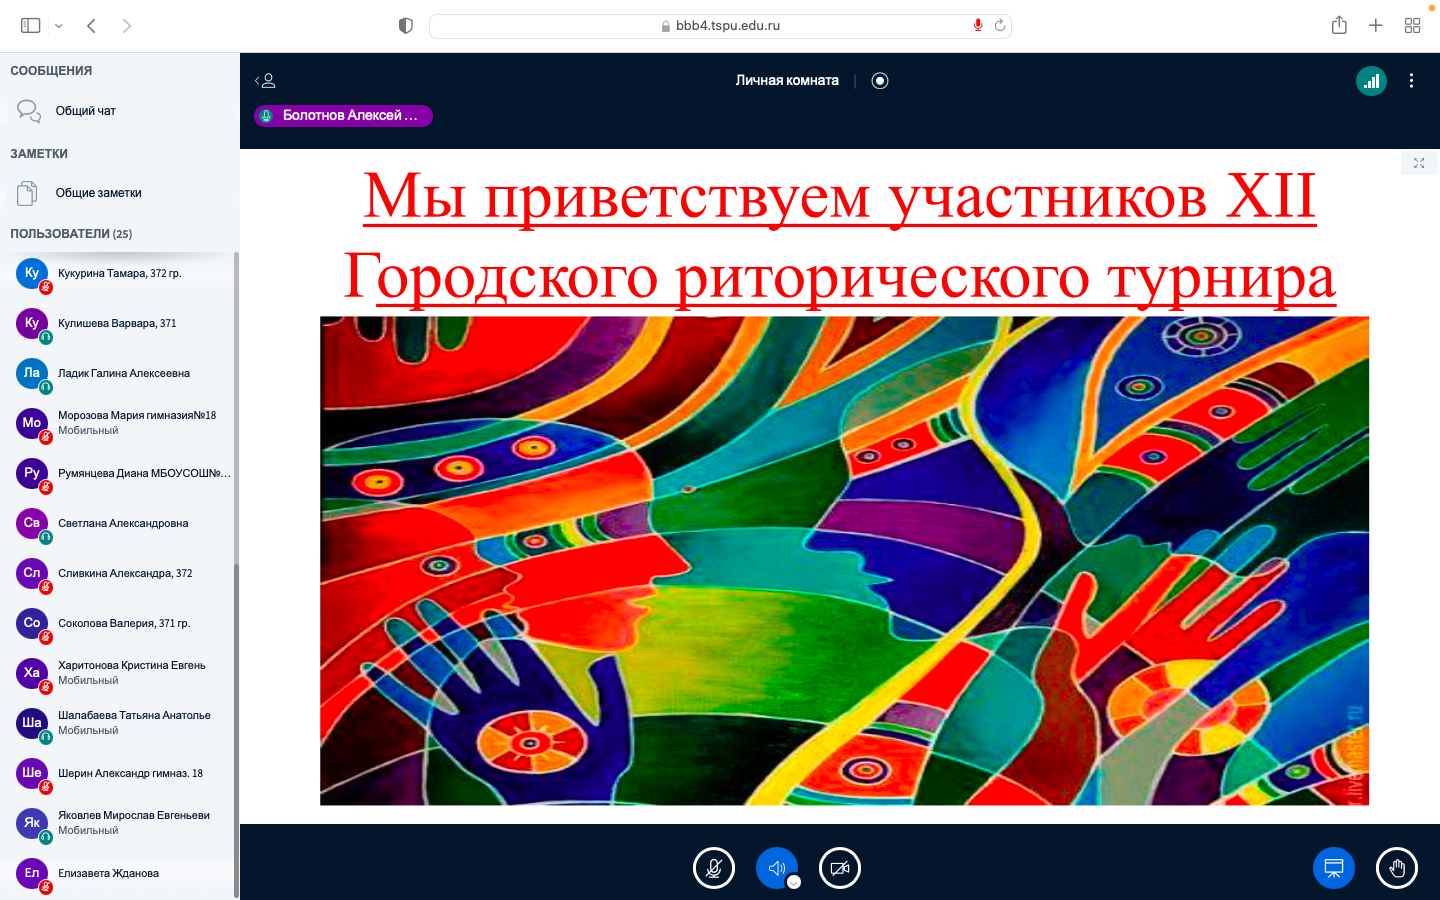Open the privacy shield report

point(405,26)
